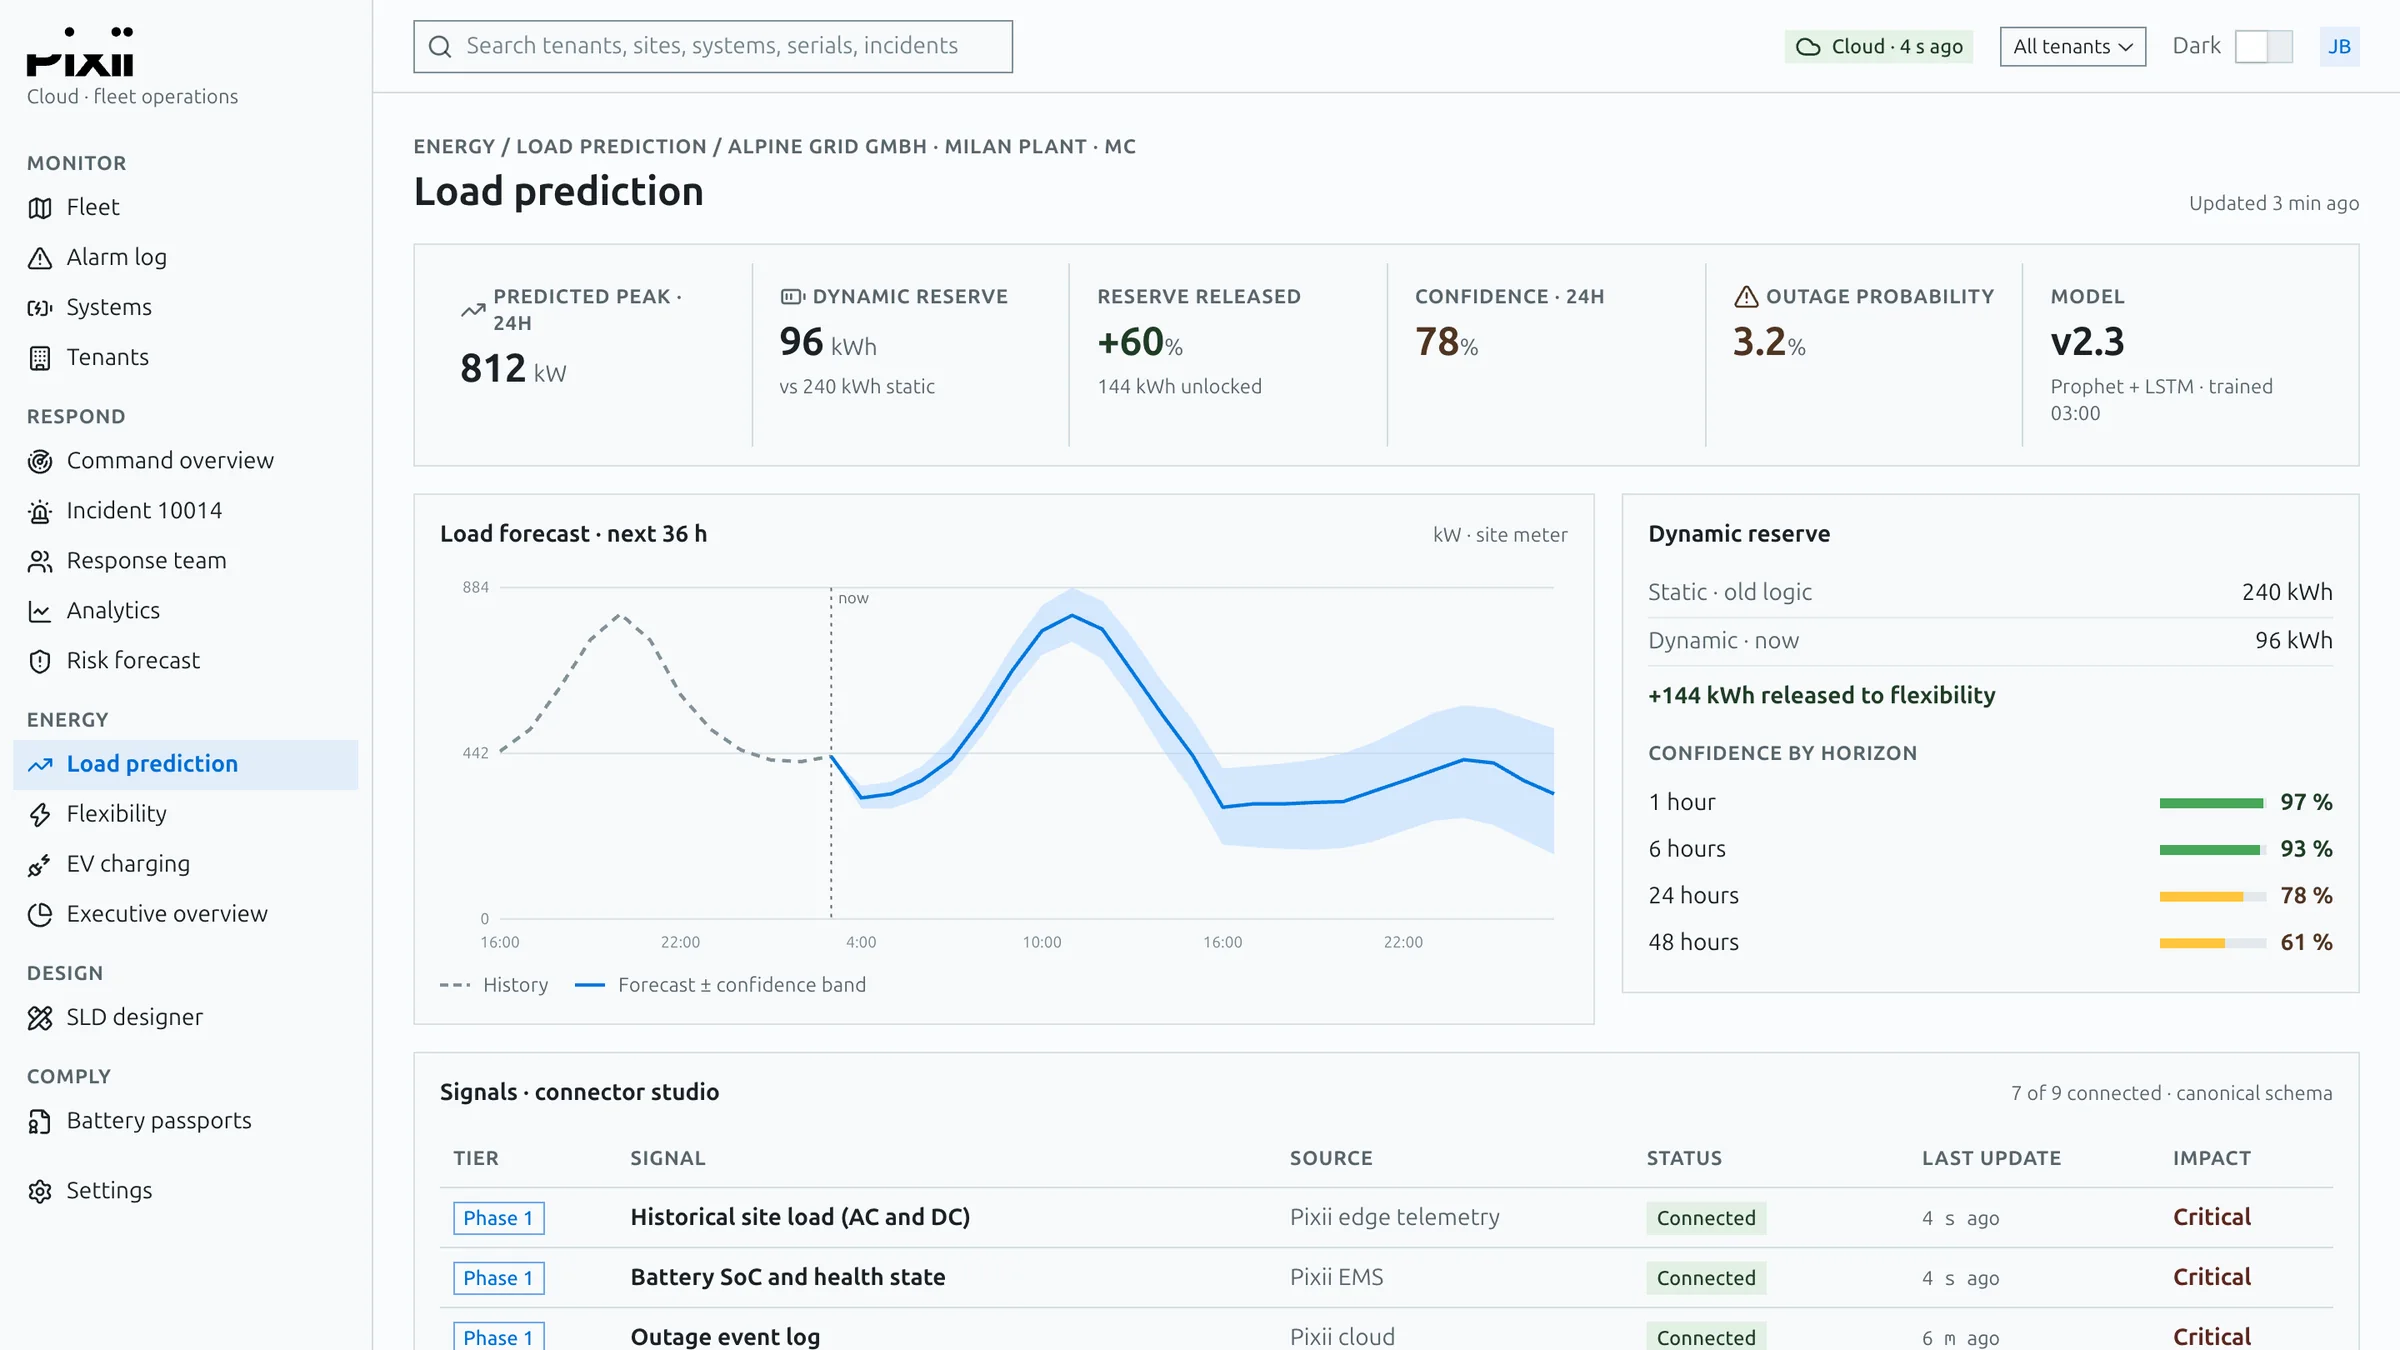Open Flexibility lightning icon
This screenshot has width=2400, height=1350.
[x=40, y=814]
